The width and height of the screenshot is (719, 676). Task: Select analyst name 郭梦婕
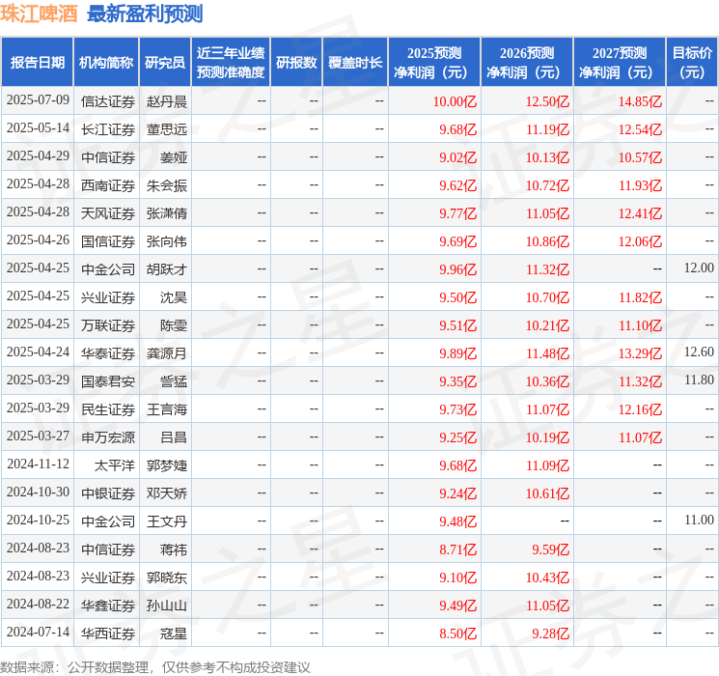[x=166, y=465]
